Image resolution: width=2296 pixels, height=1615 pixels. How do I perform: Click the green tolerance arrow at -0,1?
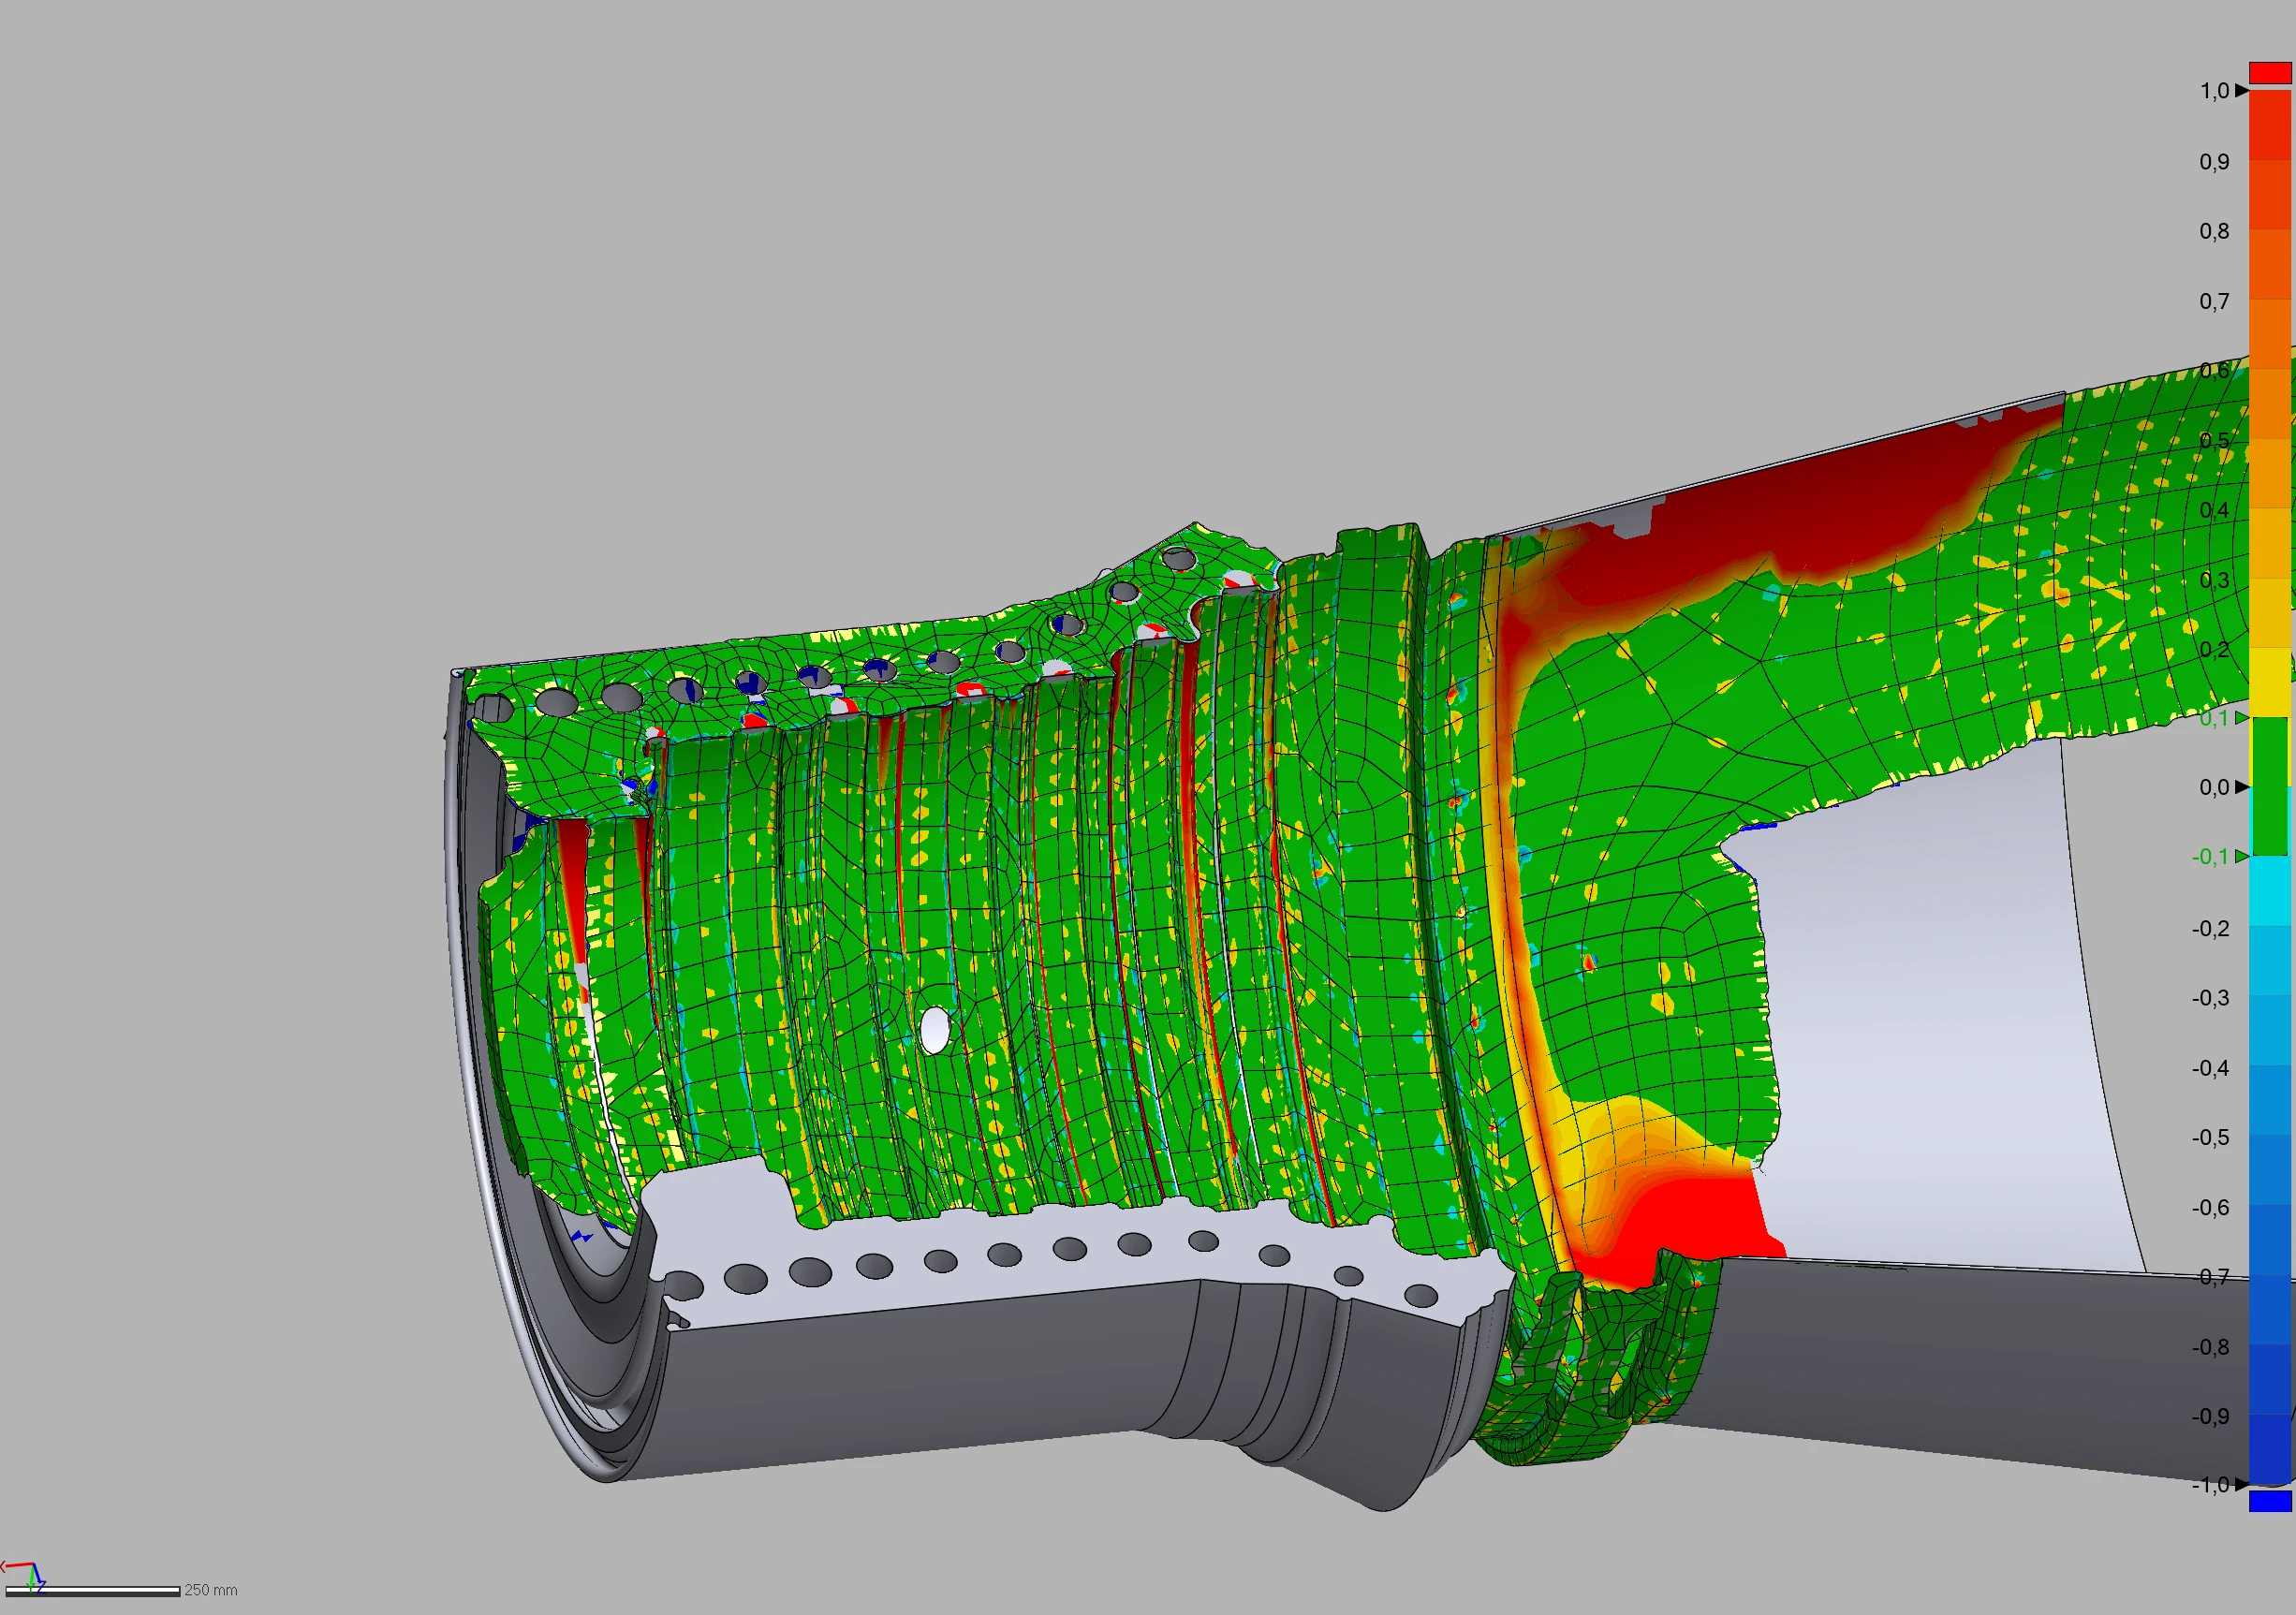point(2242,856)
